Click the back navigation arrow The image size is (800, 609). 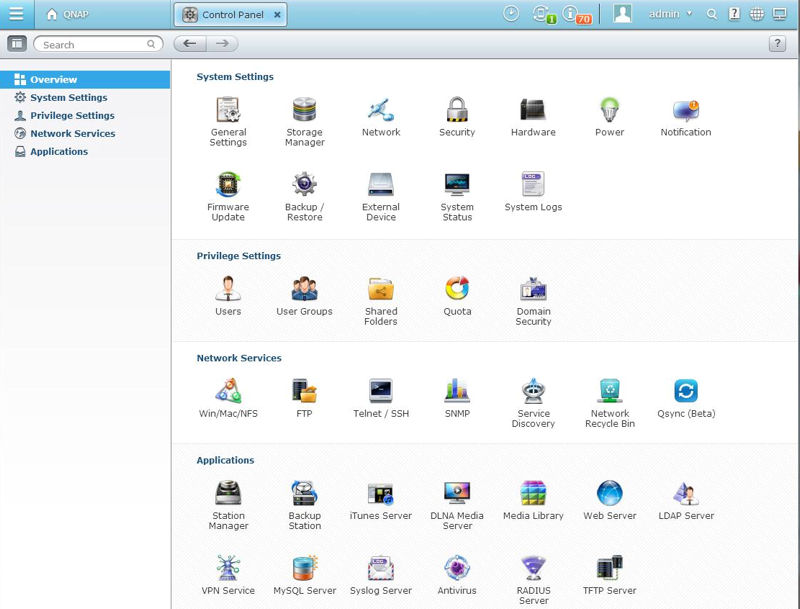[189, 44]
